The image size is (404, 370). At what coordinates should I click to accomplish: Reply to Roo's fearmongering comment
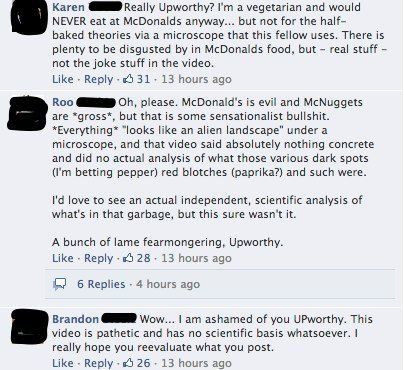(98, 258)
